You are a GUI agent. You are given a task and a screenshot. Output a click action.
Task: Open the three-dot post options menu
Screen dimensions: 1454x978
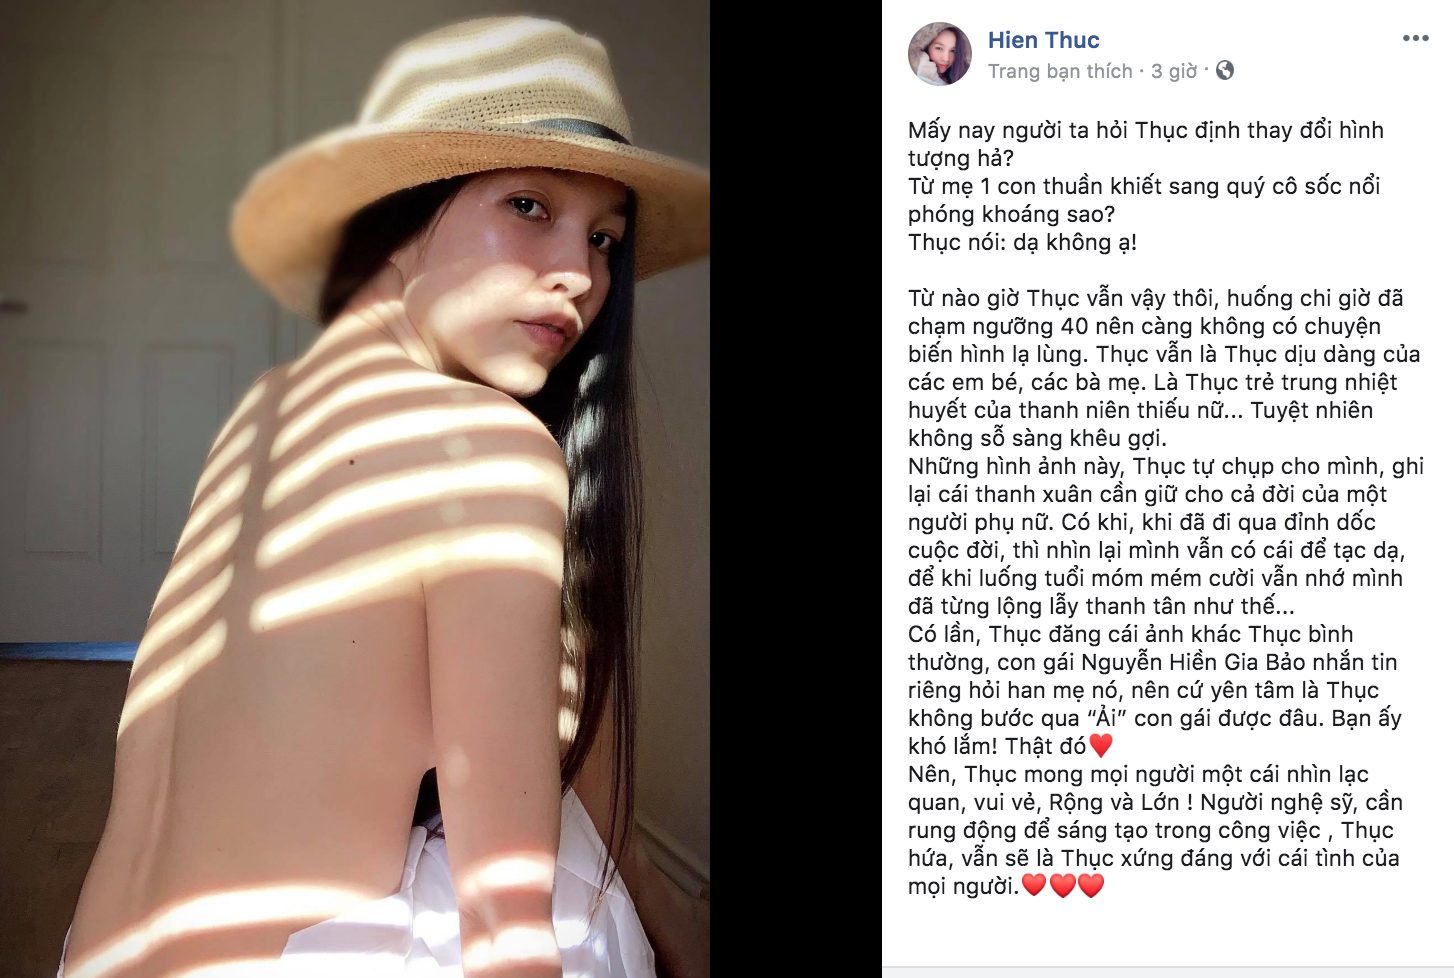[1415, 39]
